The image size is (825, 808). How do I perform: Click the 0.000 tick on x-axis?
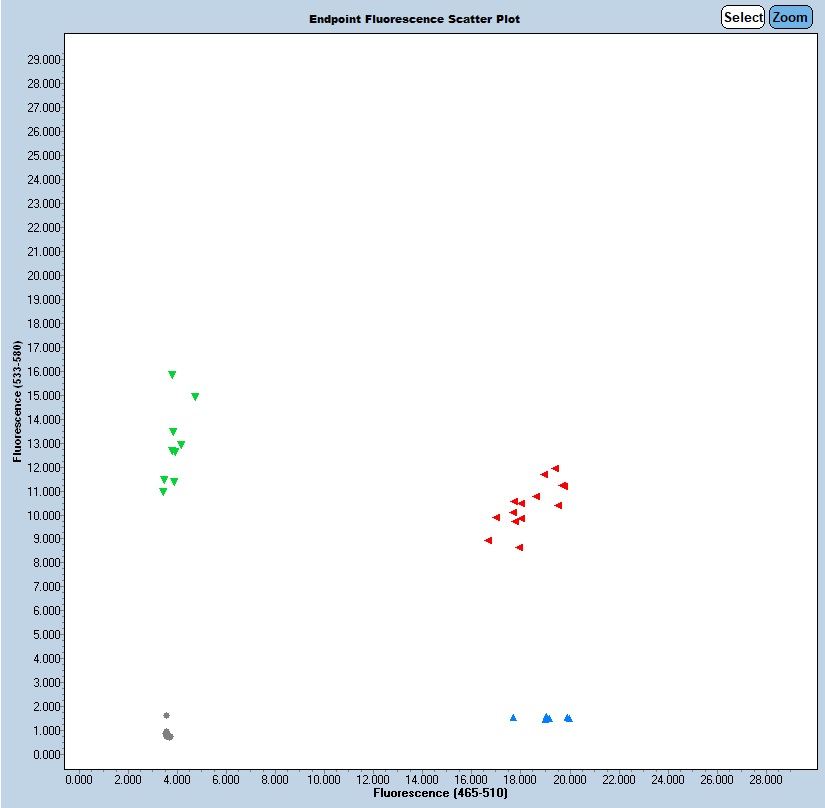pyautogui.click(x=78, y=779)
